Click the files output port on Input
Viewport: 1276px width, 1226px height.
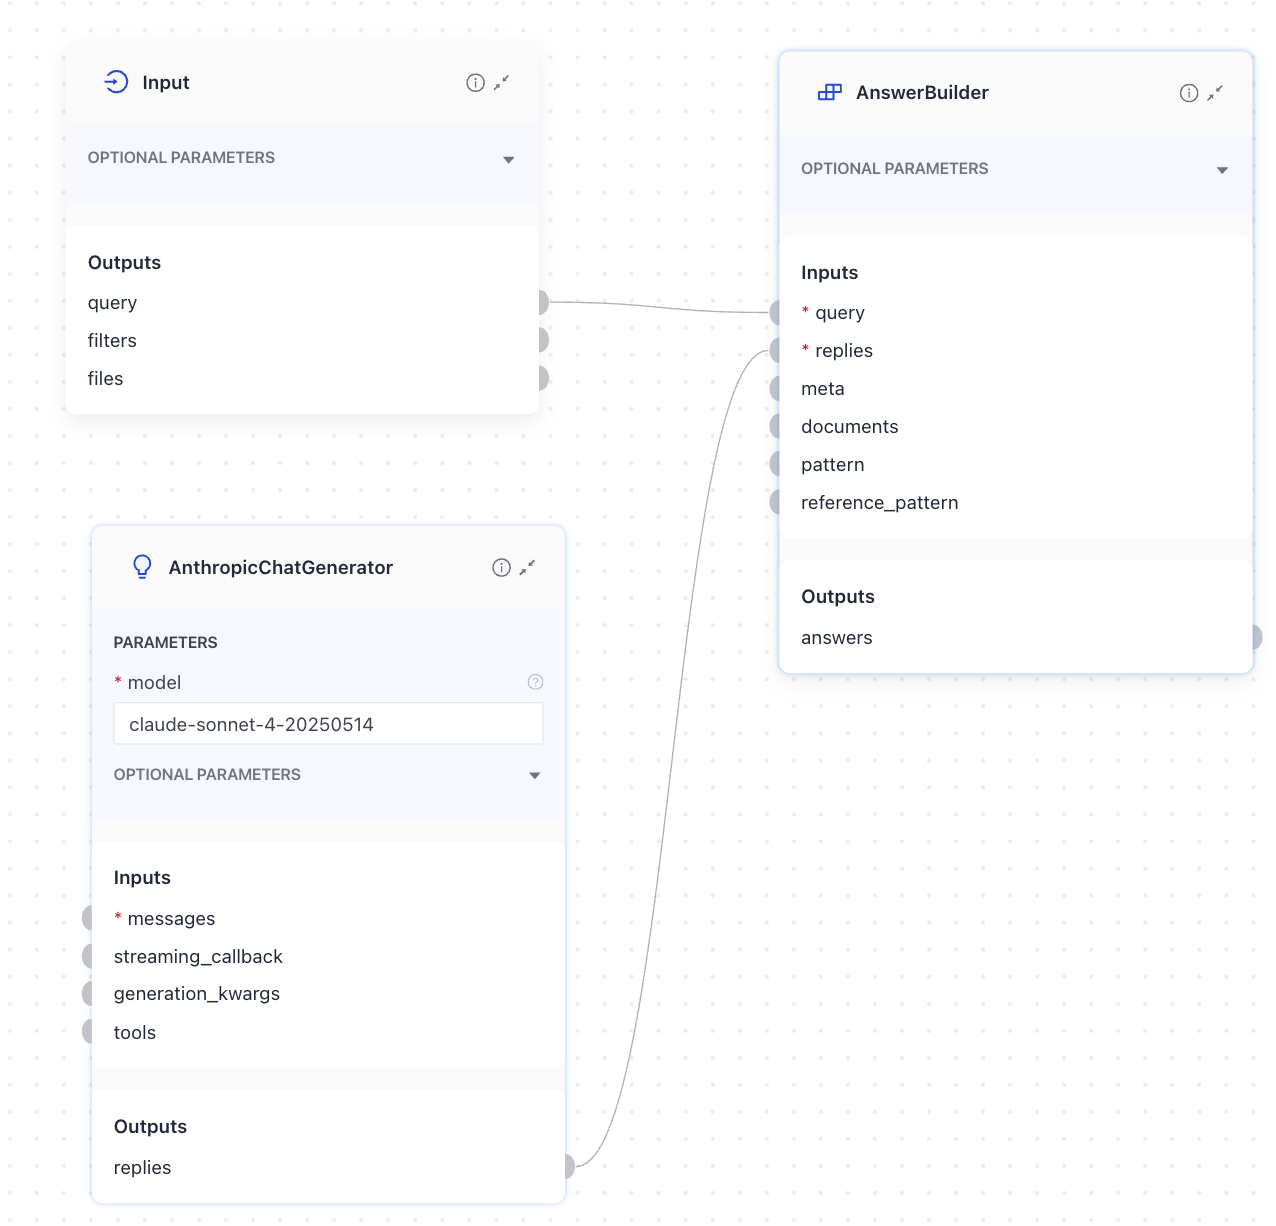click(542, 377)
